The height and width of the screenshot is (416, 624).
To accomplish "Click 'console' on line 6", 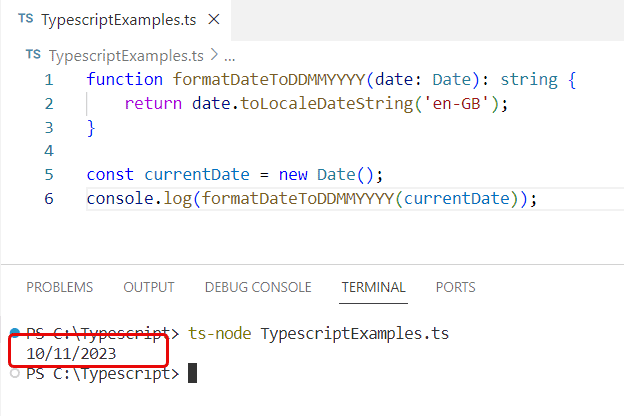I will pyautogui.click(x=120, y=198).
